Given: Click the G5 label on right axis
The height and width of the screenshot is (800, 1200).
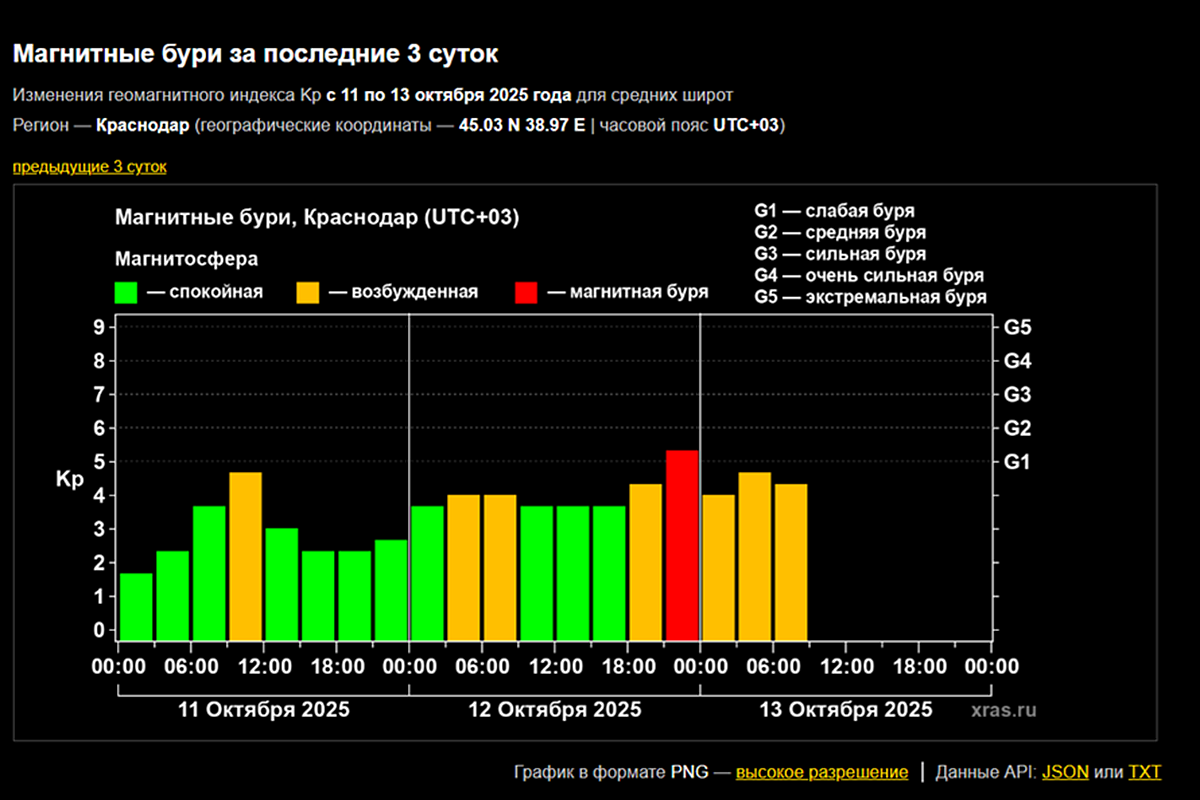Looking at the screenshot, I should tap(1017, 327).
